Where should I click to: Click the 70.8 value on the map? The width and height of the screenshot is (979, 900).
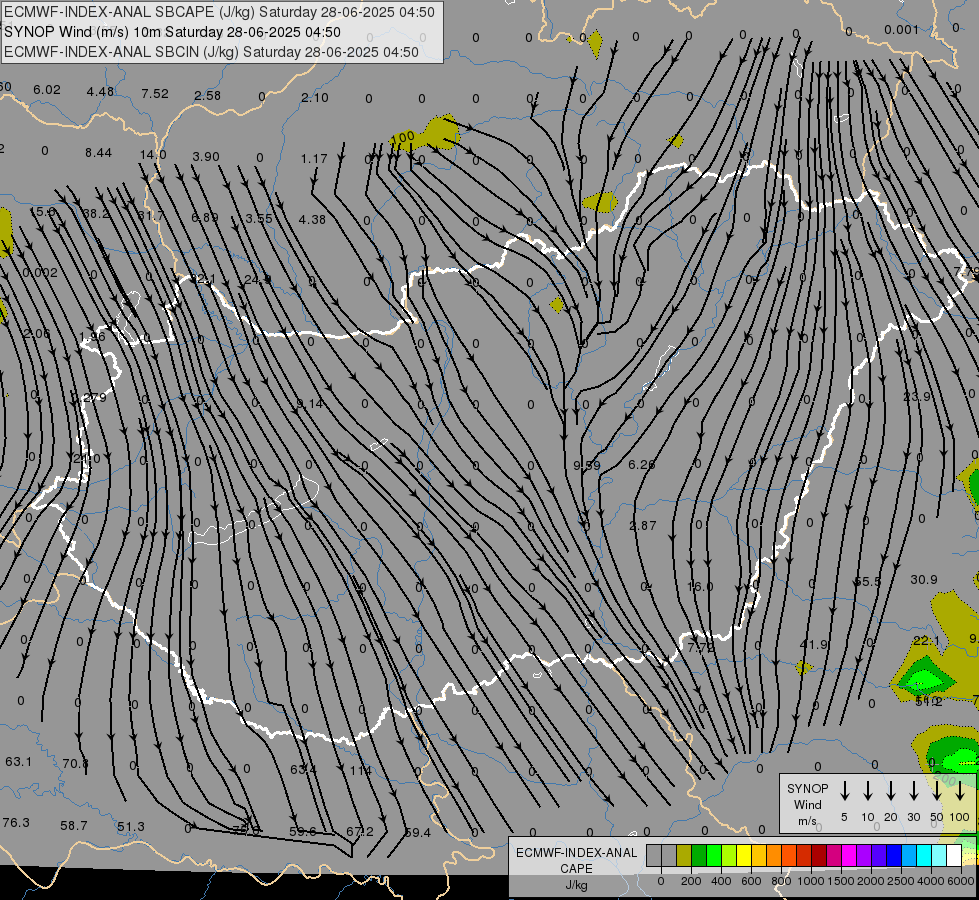point(75,763)
